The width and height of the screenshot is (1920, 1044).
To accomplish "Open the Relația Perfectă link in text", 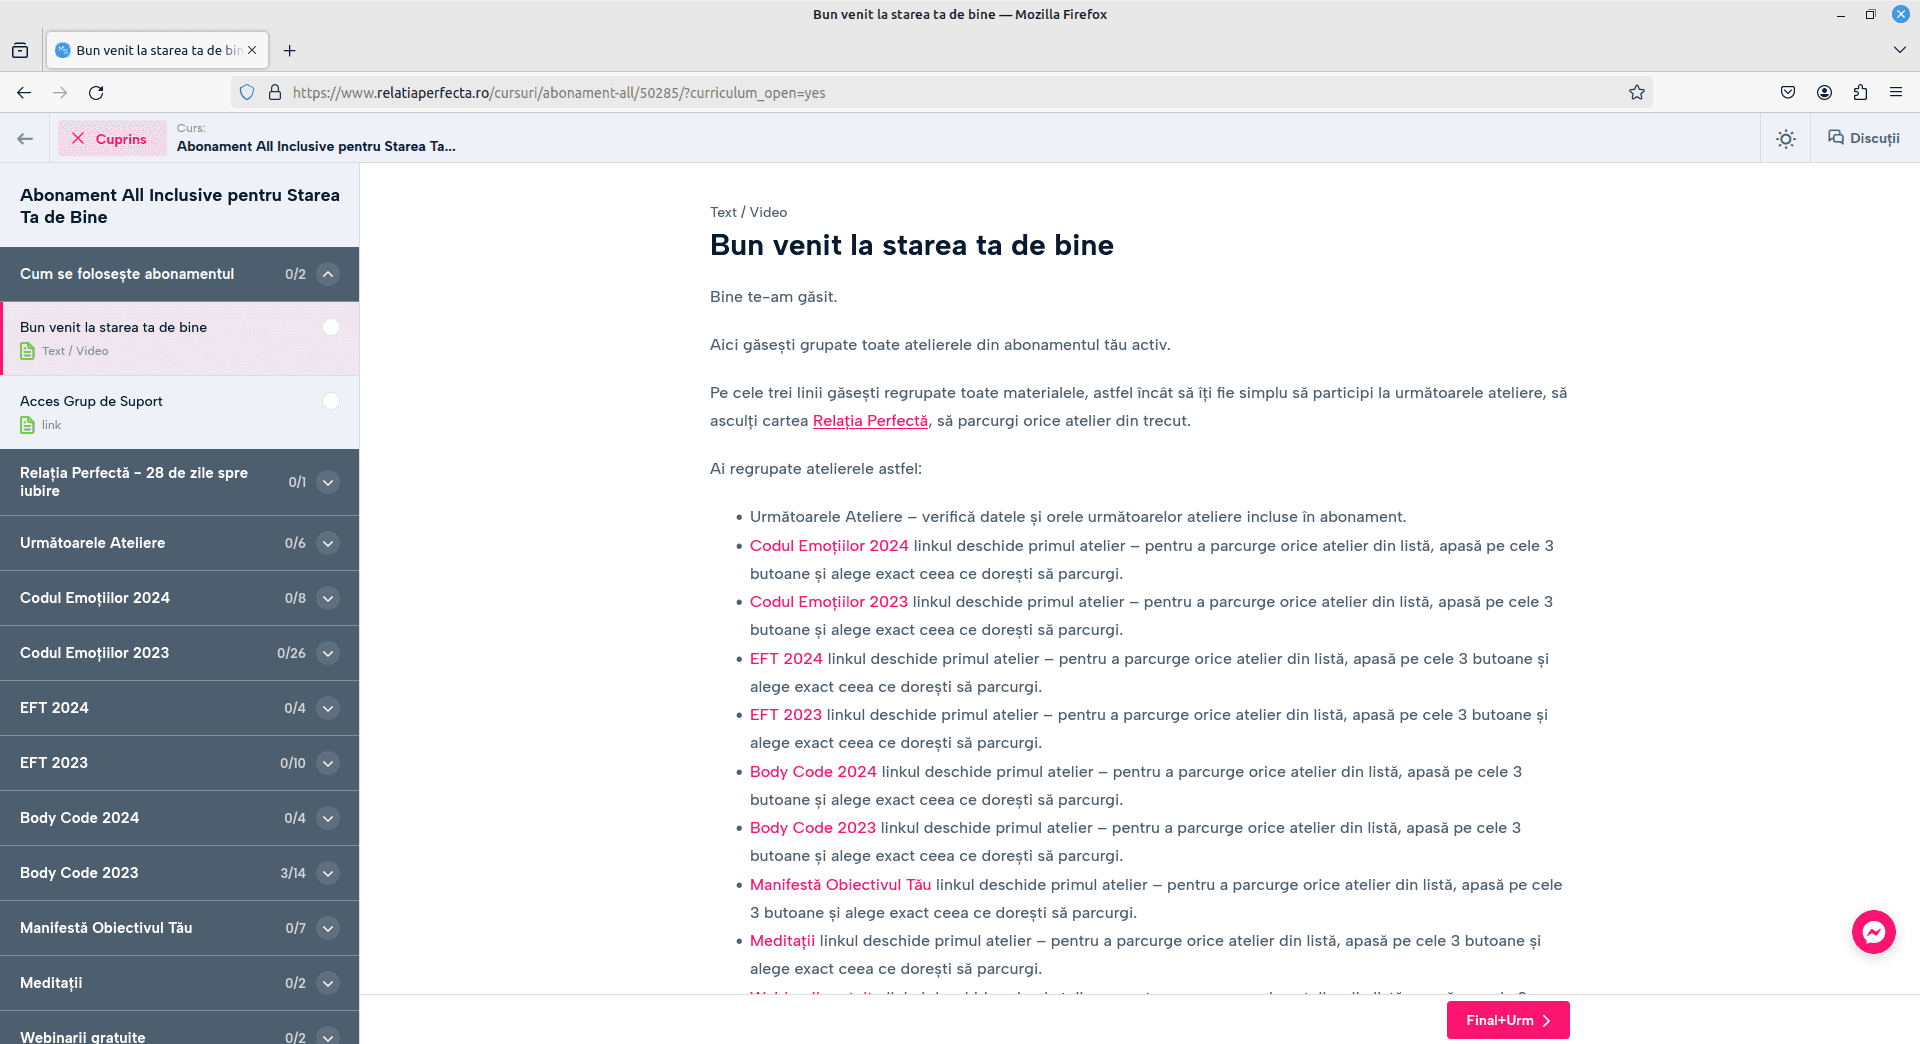I will click(x=870, y=421).
